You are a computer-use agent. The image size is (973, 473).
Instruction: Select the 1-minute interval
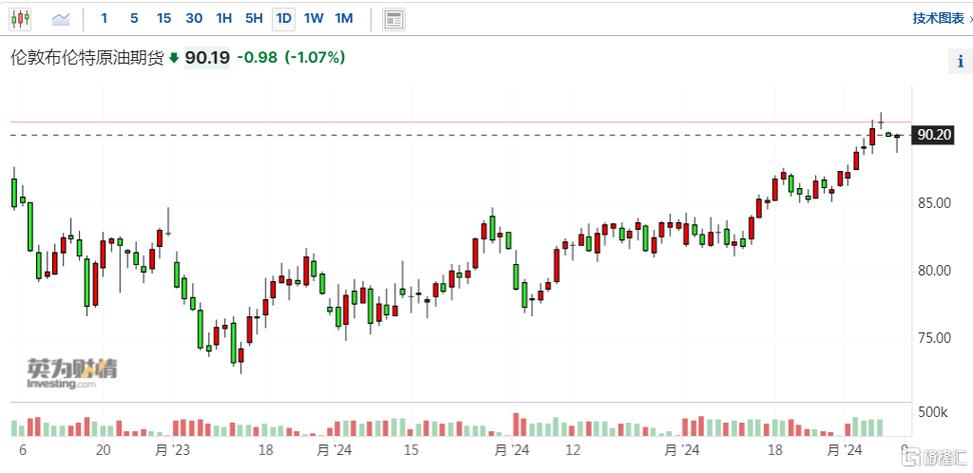tap(104, 18)
